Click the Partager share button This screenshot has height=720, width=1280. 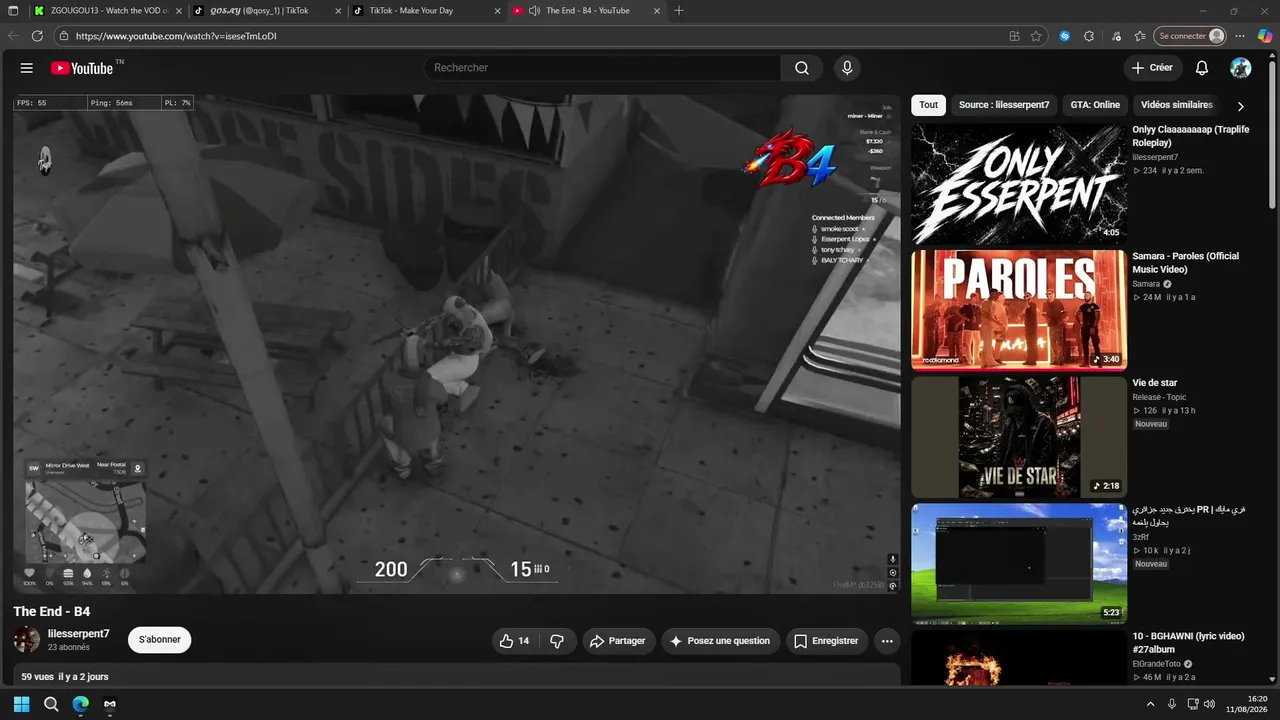coord(617,641)
